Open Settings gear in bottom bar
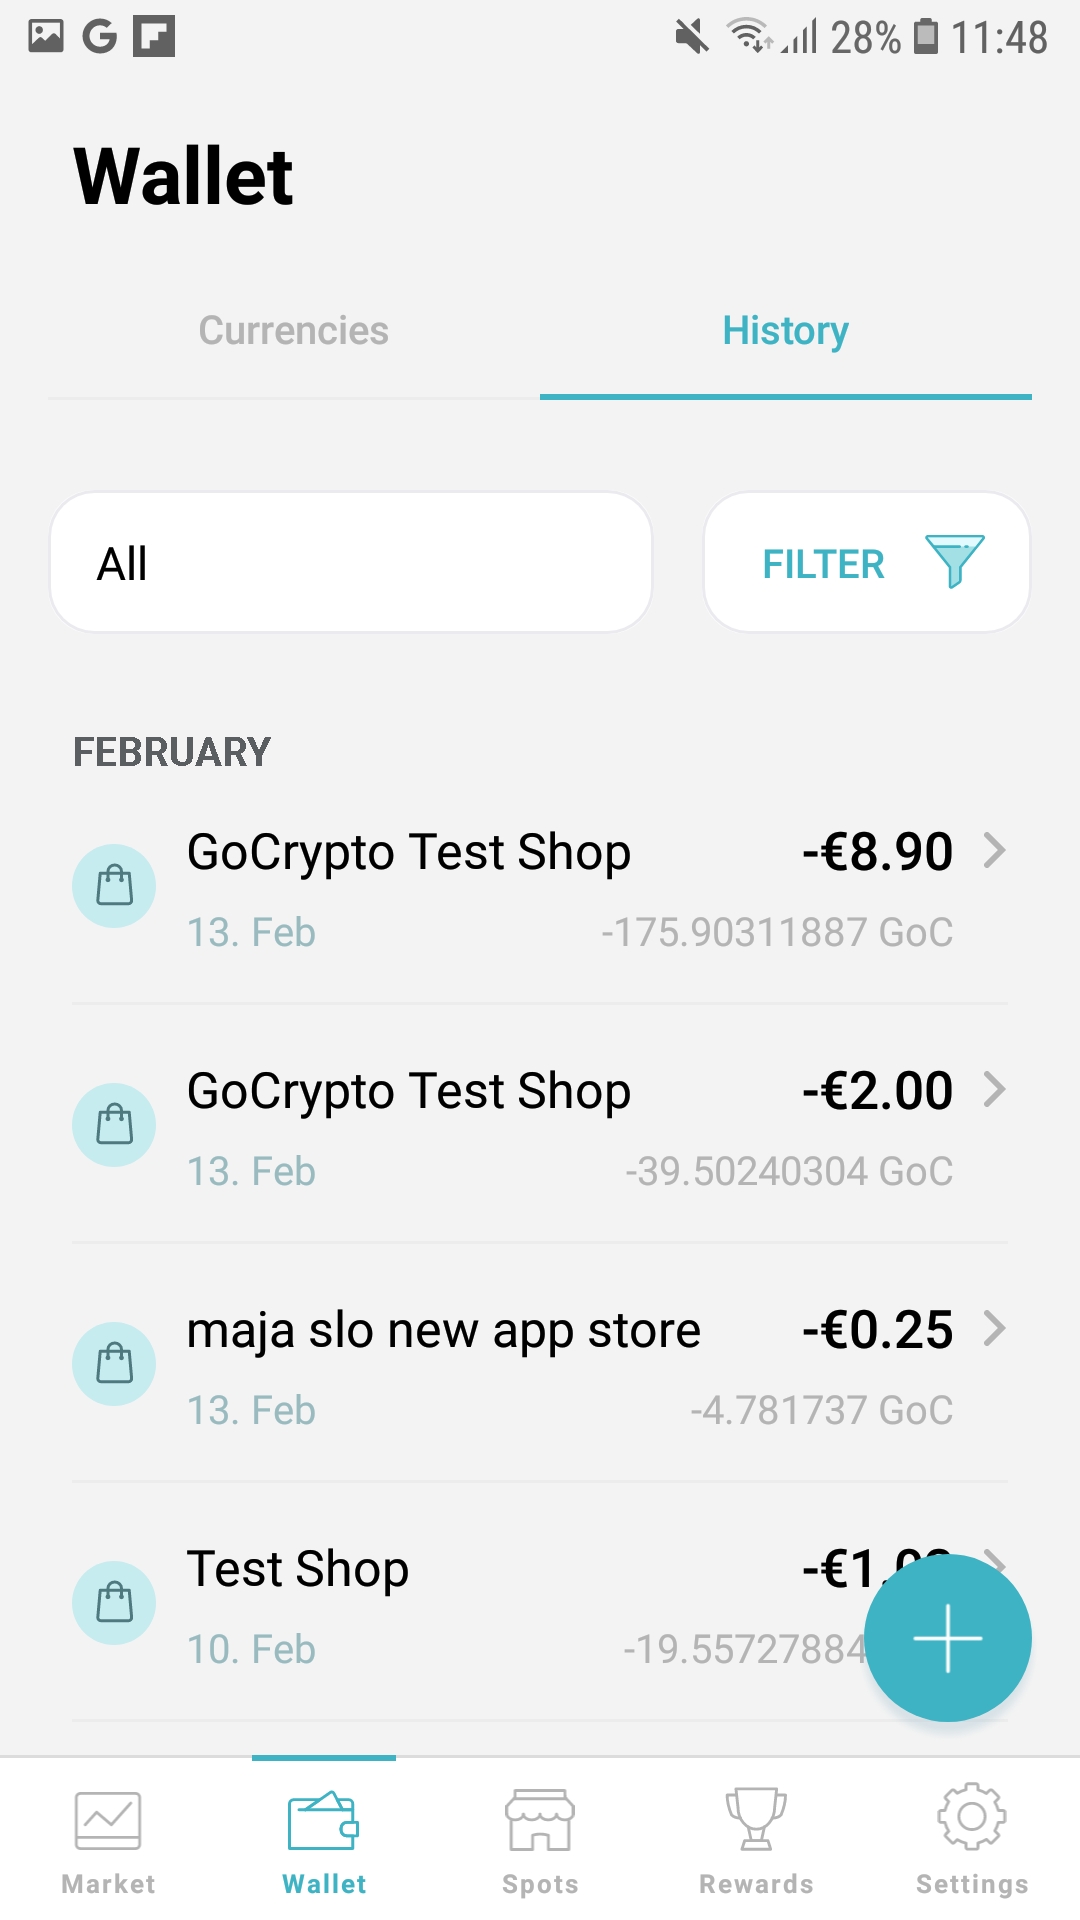This screenshot has height=1920, width=1080. tap(972, 1818)
